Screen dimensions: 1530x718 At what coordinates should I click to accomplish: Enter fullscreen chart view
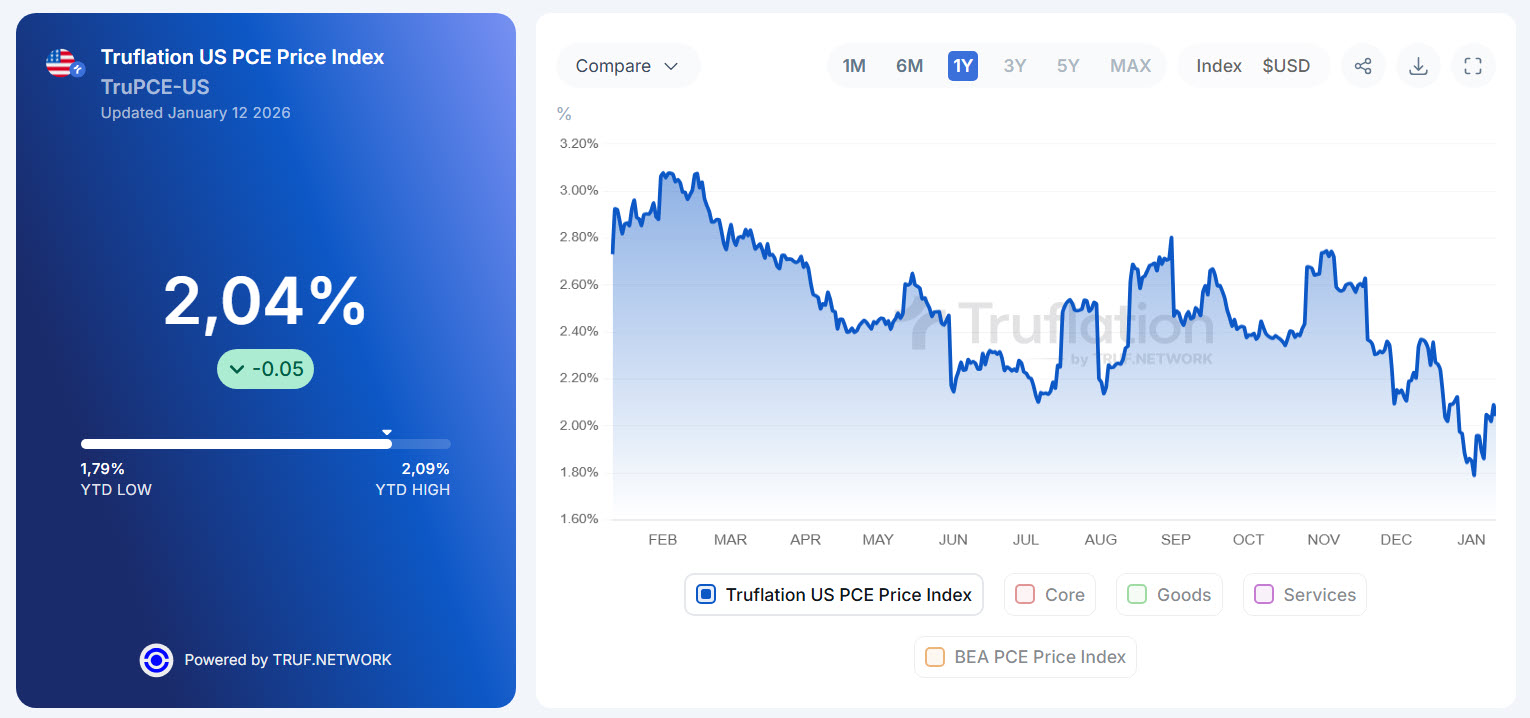tap(1472, 66)
